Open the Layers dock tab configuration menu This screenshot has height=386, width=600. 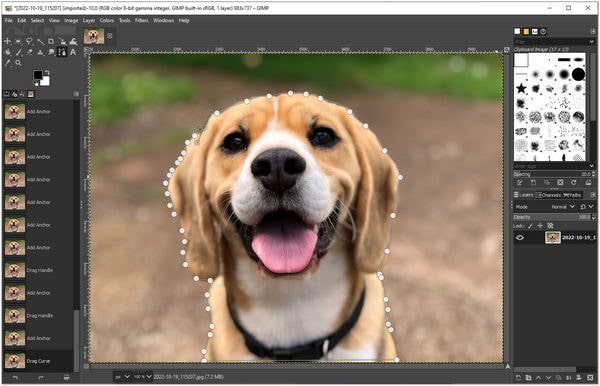[593, 195]
